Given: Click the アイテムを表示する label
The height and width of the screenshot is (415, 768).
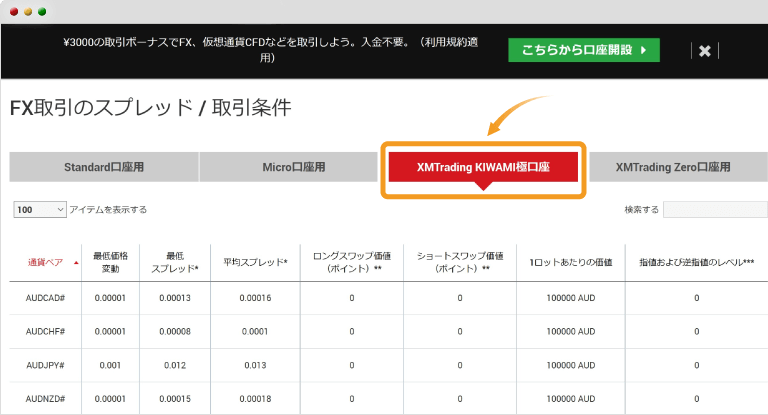Looking at the screenshot, I should click(108, 210).
